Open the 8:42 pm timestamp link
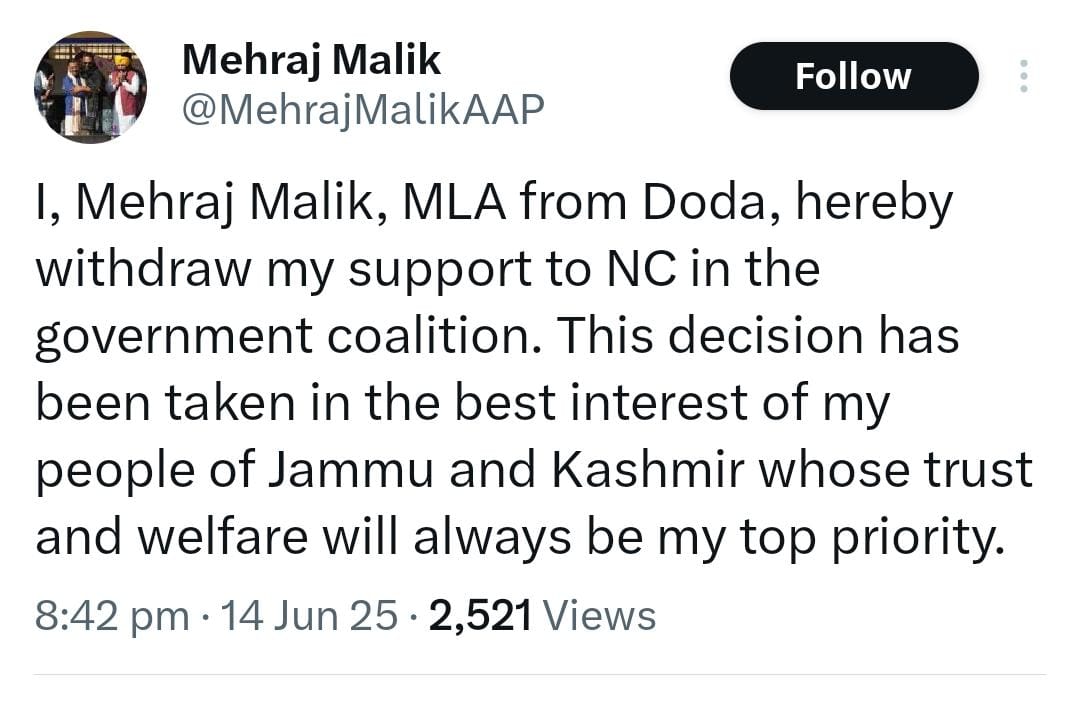This screenshot has height=715, width=1080. tap(112, 615)
